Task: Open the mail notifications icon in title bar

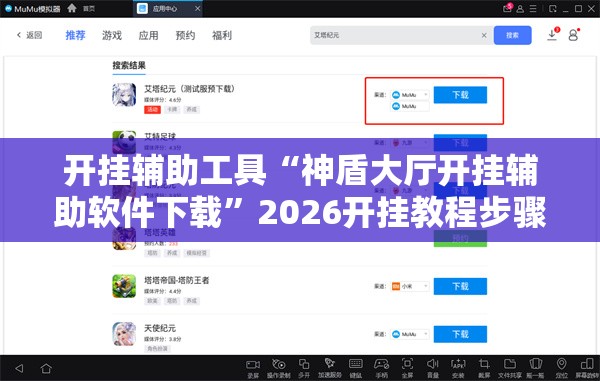Action: (507, 8)
